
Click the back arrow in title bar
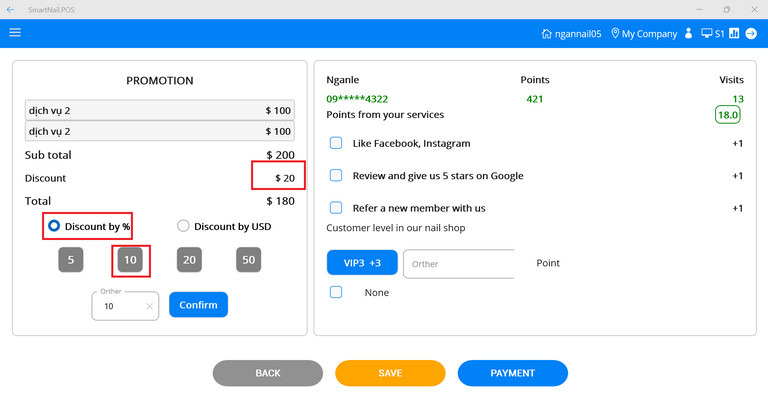point(10,8)
